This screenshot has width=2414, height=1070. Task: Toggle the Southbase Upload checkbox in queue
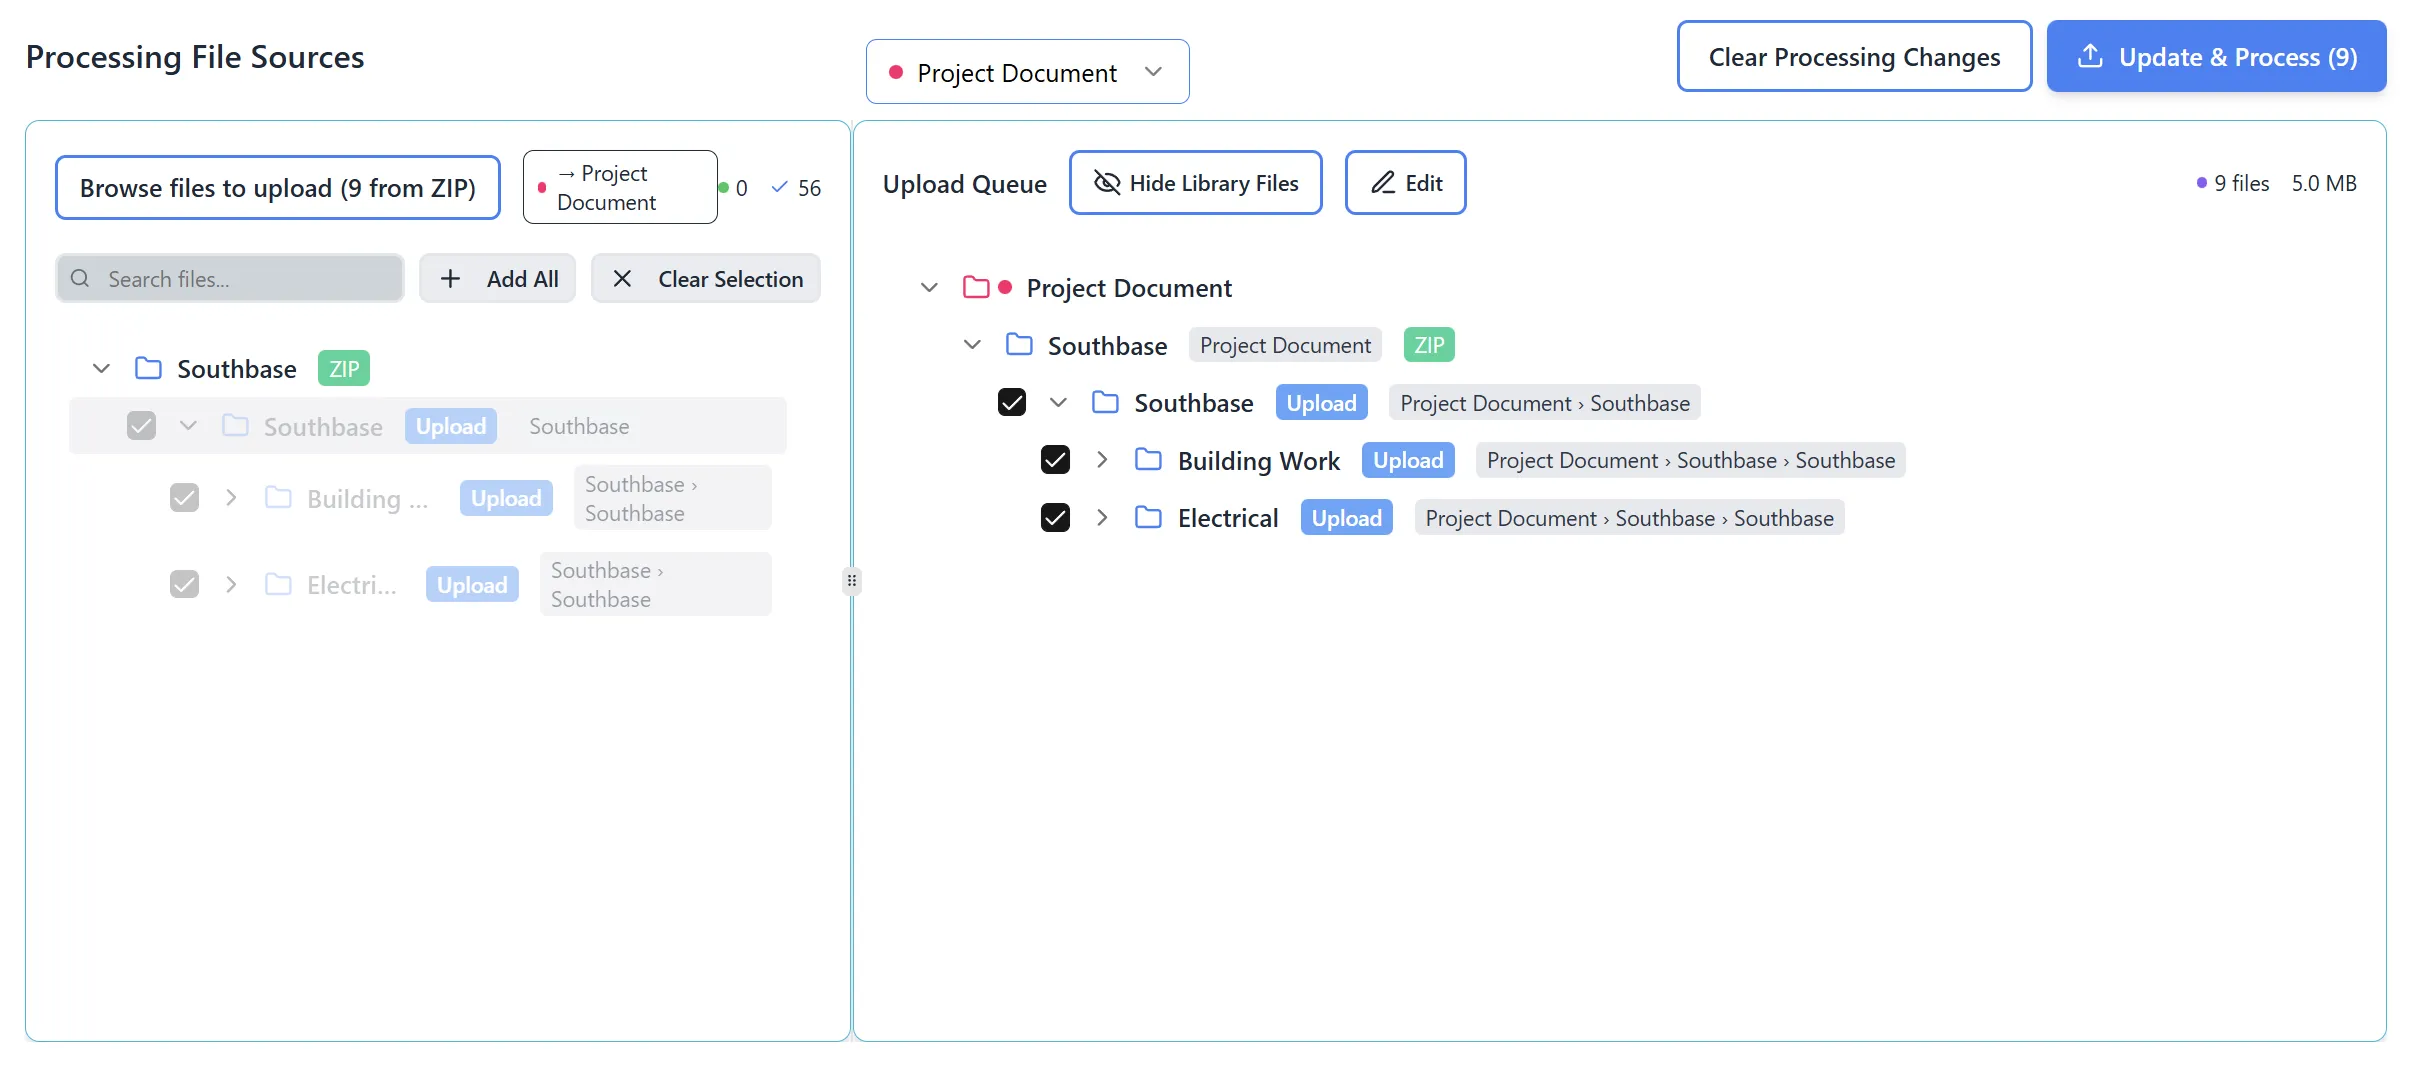1012,403
